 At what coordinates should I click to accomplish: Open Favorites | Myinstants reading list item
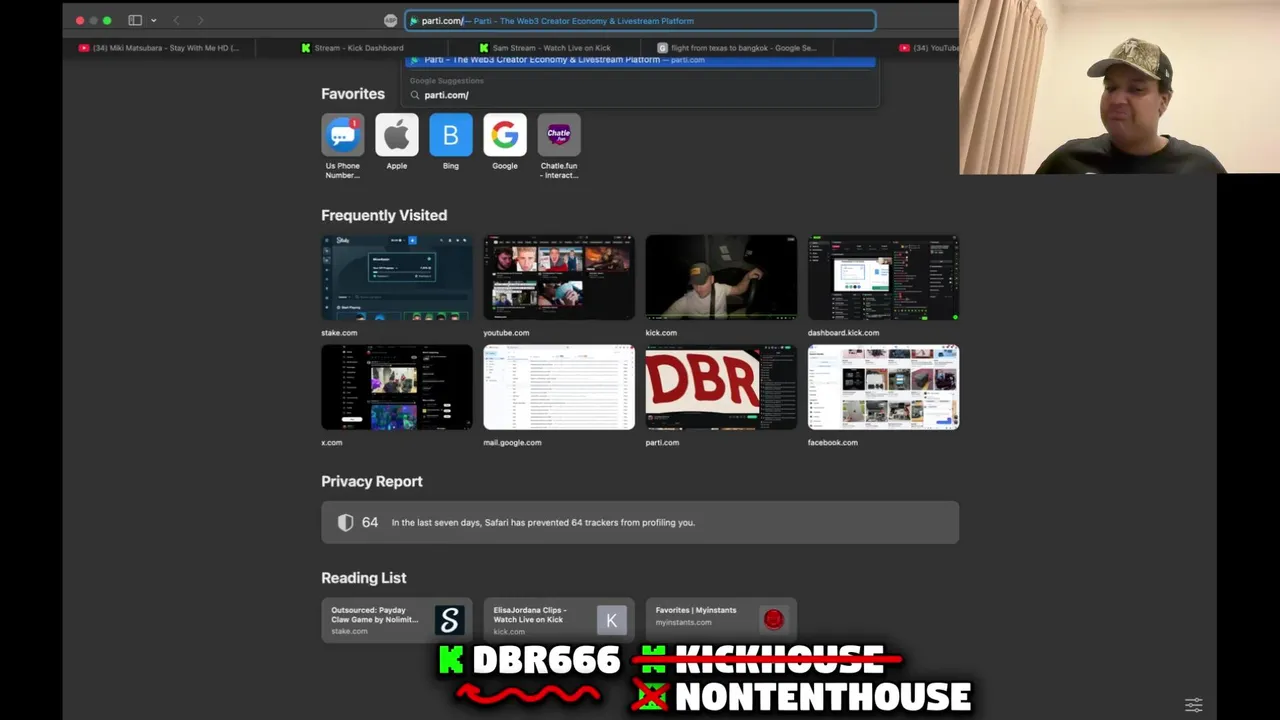(x=721, y=620)
